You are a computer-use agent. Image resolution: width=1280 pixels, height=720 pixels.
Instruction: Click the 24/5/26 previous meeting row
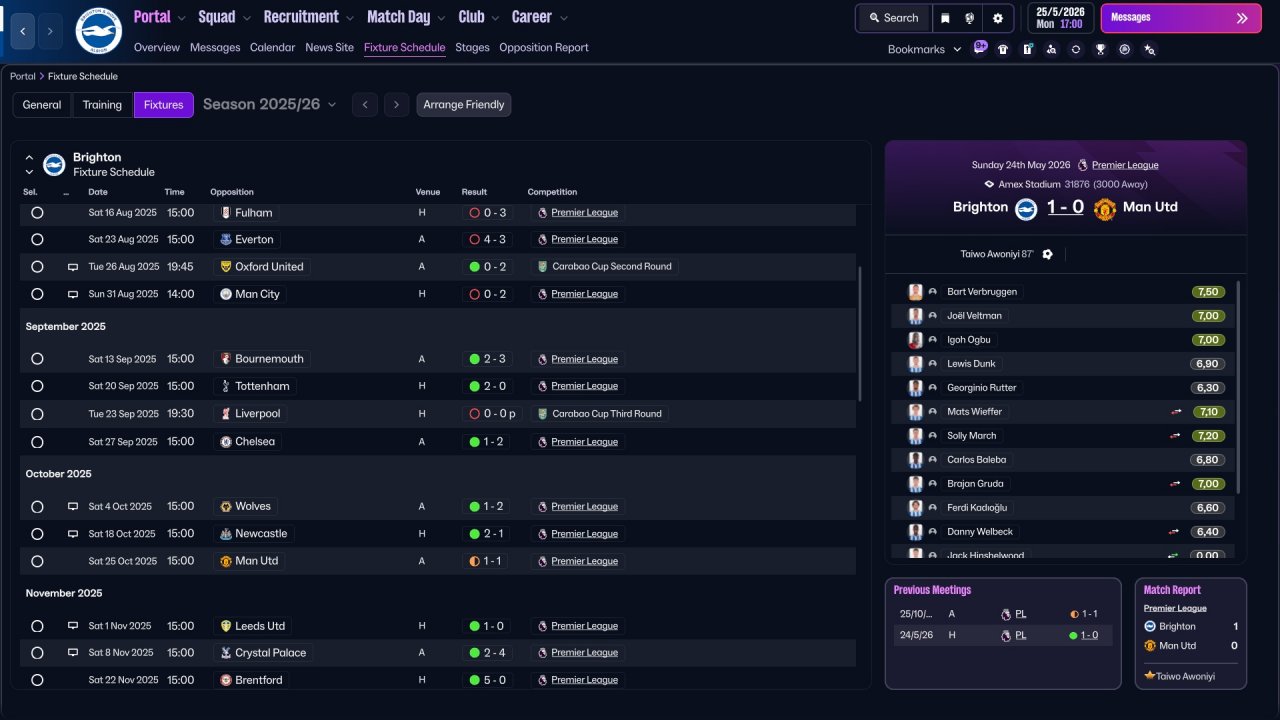pyautogui.click(x=1003, y=635)
